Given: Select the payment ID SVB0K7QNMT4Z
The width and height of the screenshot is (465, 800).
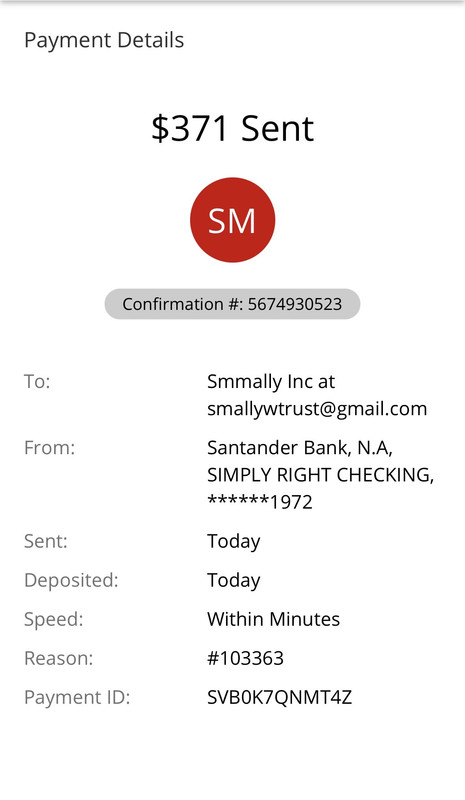Looking at the screenshot, I should 280,697.
